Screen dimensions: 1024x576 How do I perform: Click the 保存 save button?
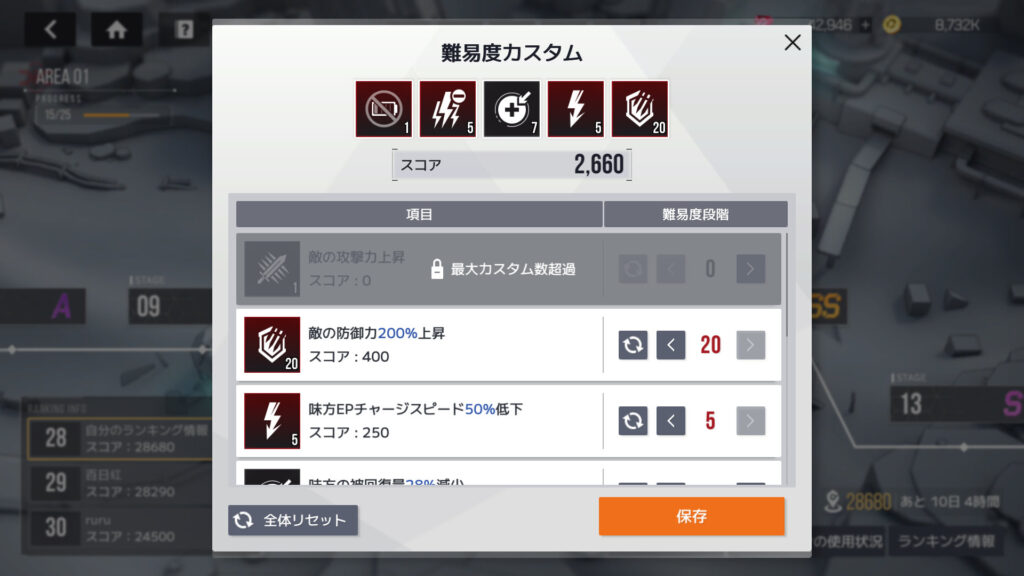tap(692, 516)
